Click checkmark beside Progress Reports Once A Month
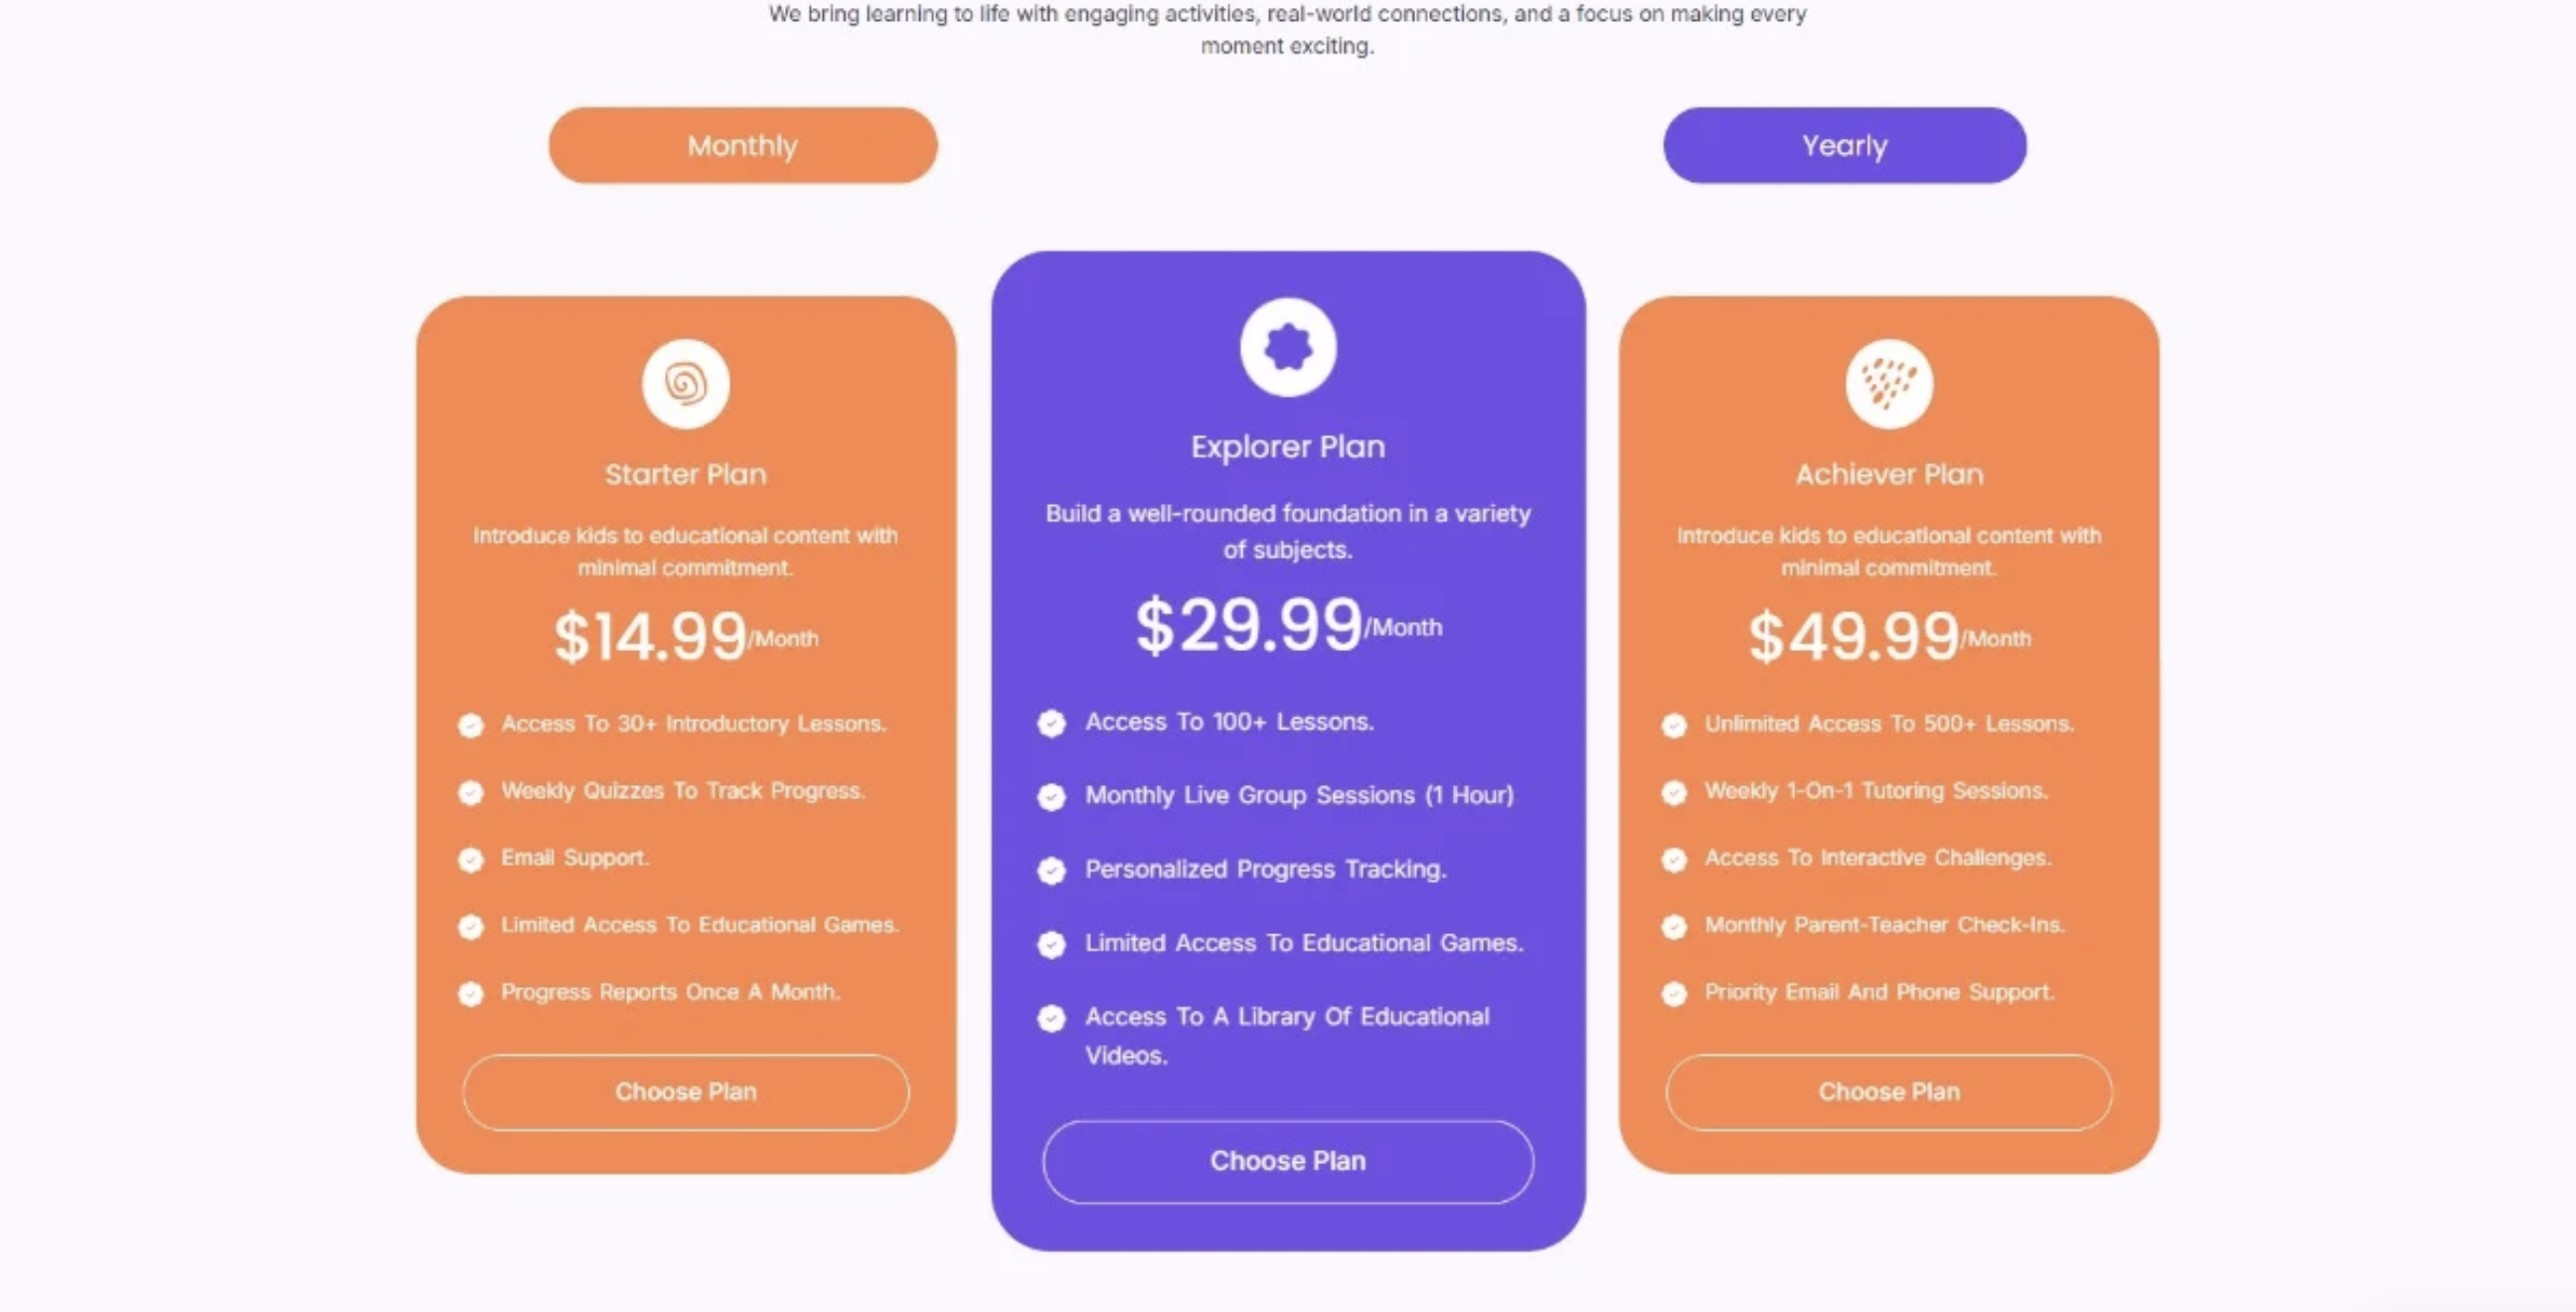The height and width of the screenshot is (1312, 2576). (x=471, y=994)
